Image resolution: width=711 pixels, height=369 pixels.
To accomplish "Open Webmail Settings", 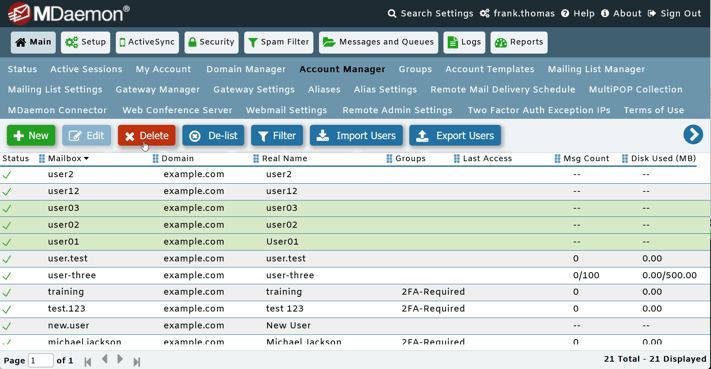I will (286, 110).
